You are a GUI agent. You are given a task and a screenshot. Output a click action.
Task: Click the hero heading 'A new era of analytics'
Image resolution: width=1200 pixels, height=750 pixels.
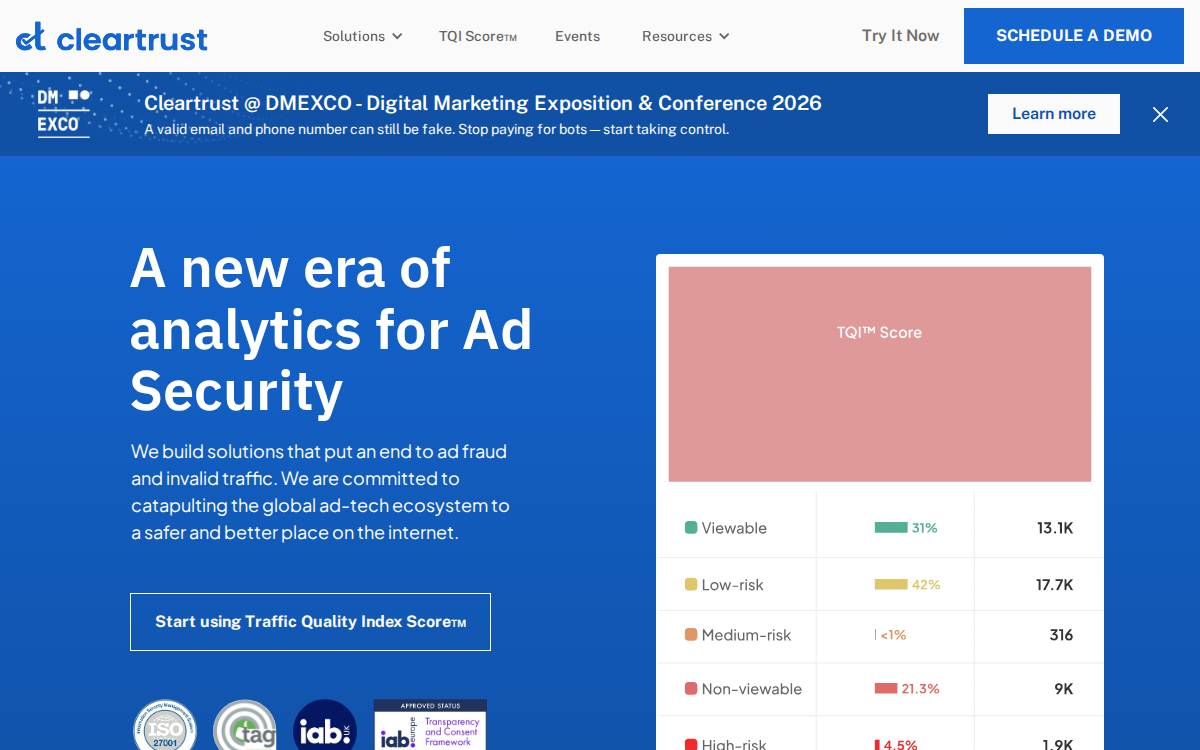(x=331, y=329)
